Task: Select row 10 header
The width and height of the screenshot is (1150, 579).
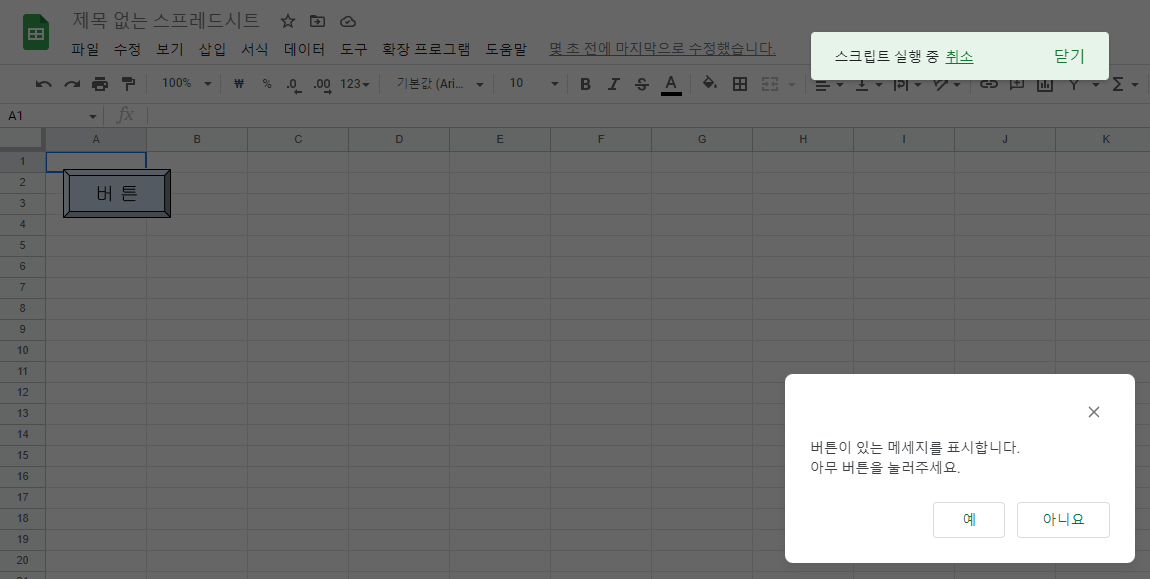Action: (23, 351)
